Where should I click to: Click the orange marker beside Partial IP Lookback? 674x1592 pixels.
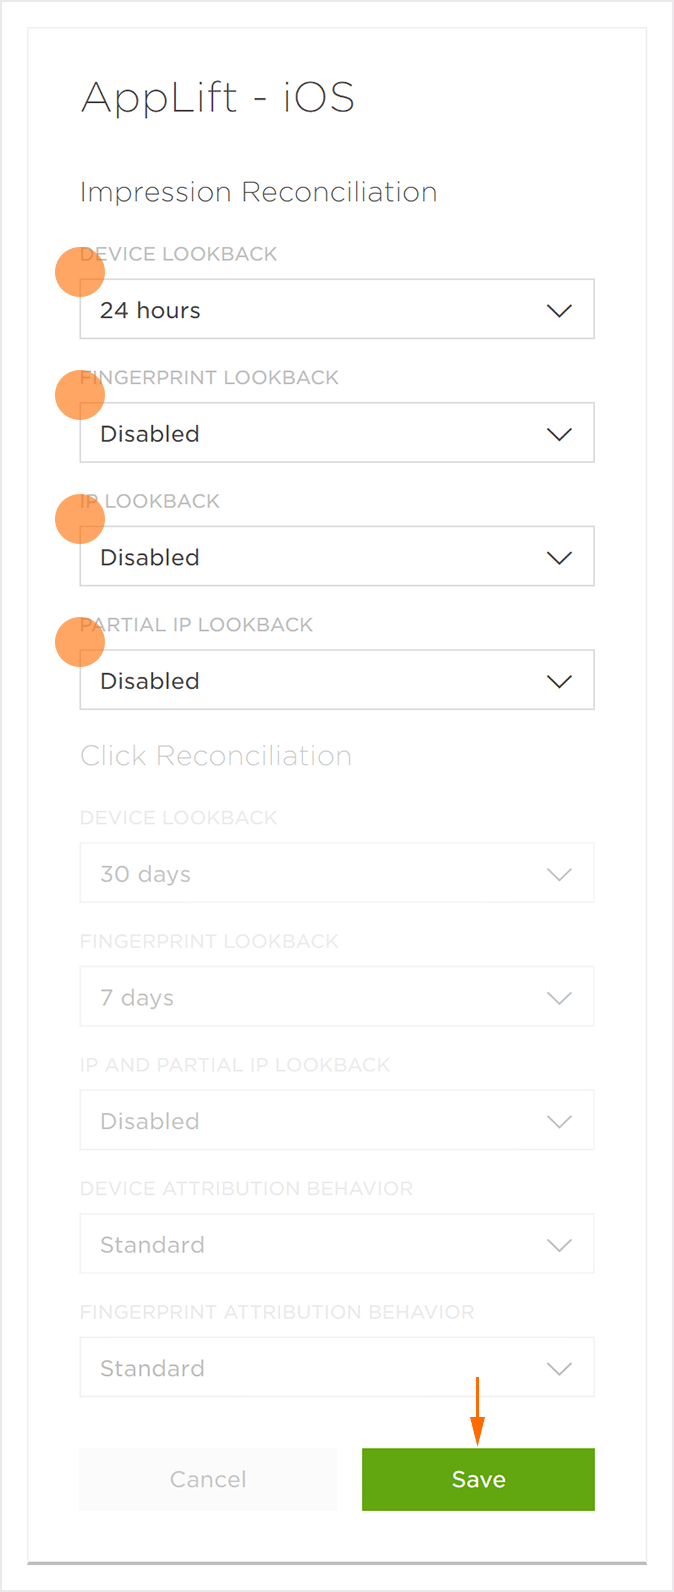tap(80, 642)
